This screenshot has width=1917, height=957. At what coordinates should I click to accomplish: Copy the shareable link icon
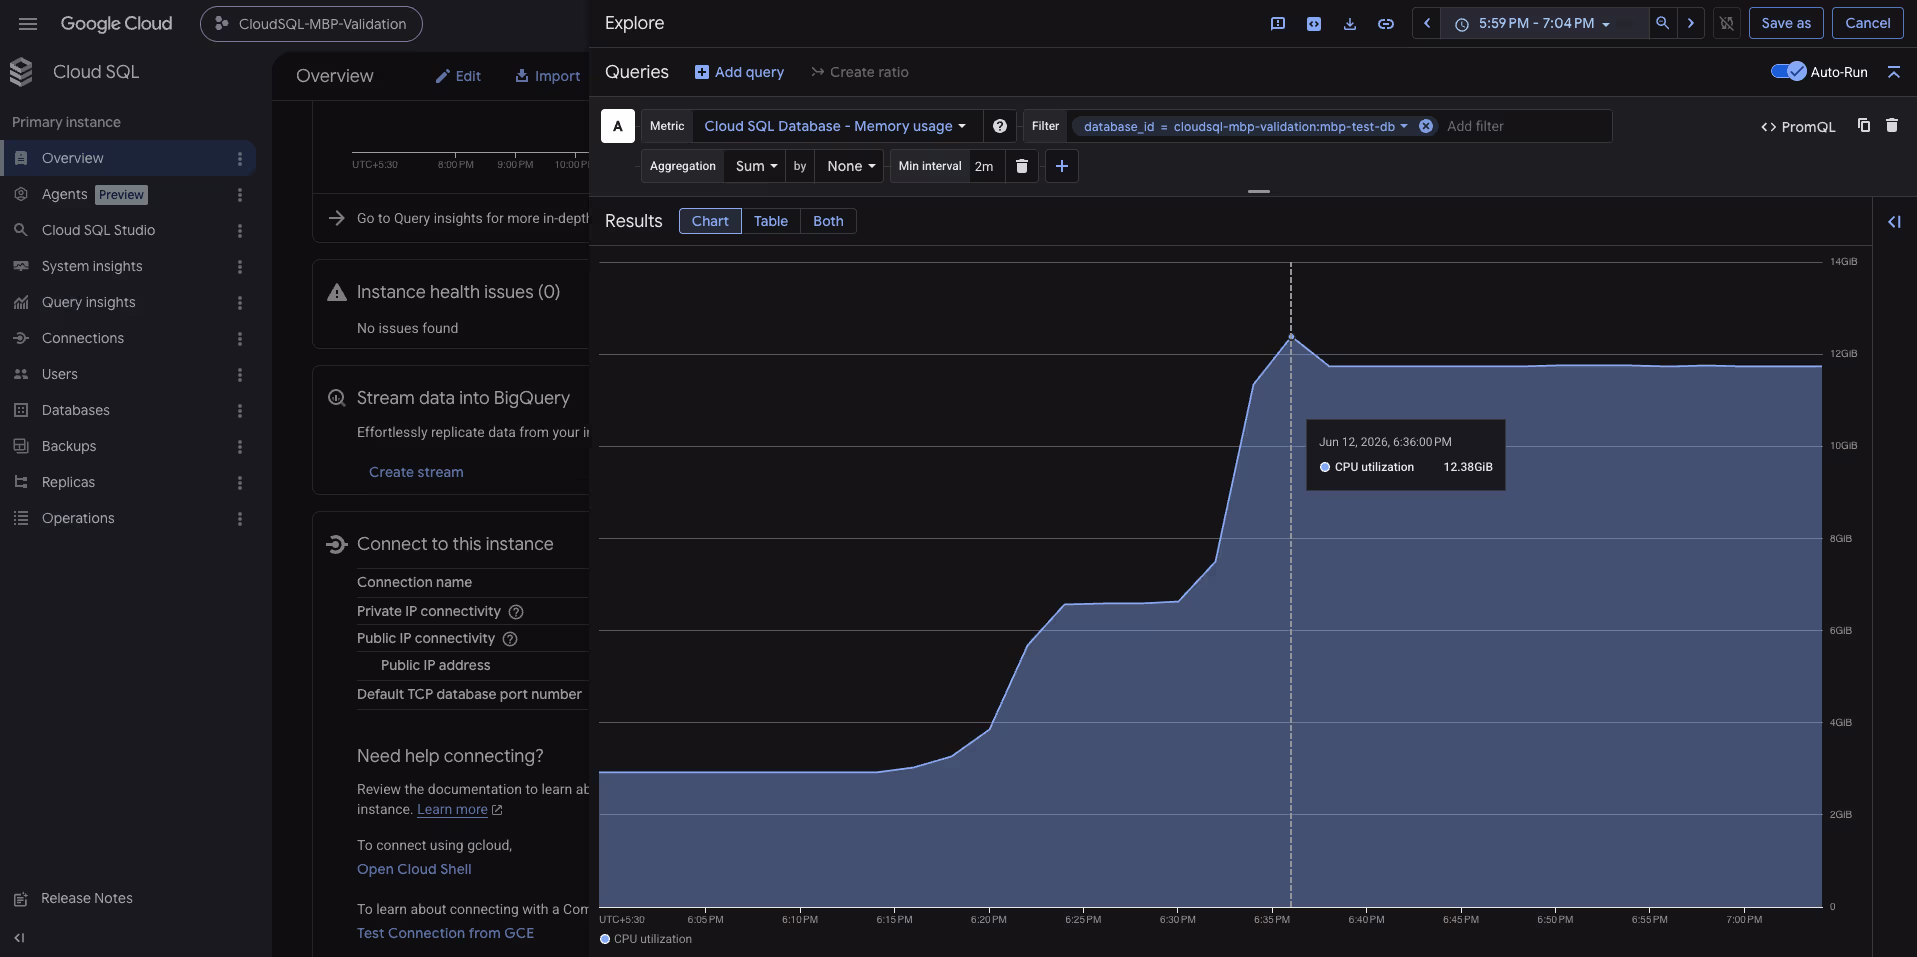tap(1386, 23)
